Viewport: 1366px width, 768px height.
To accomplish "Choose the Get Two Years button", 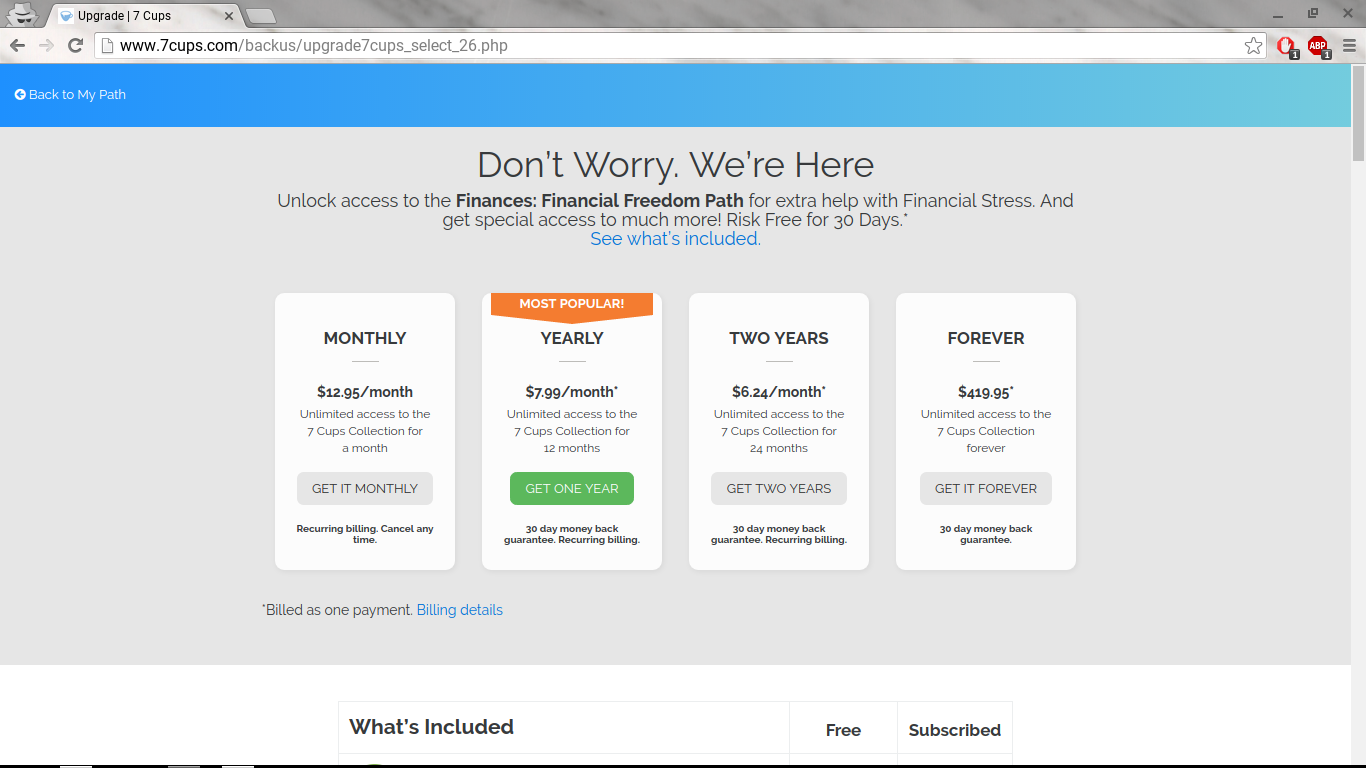I will pos(779,489).
